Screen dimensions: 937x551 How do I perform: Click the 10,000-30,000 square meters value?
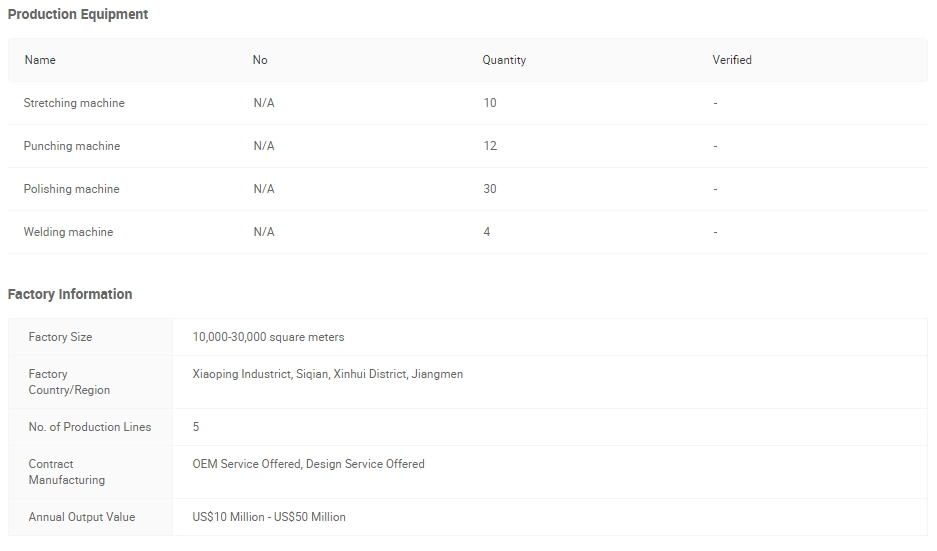[x=268, y=337]
